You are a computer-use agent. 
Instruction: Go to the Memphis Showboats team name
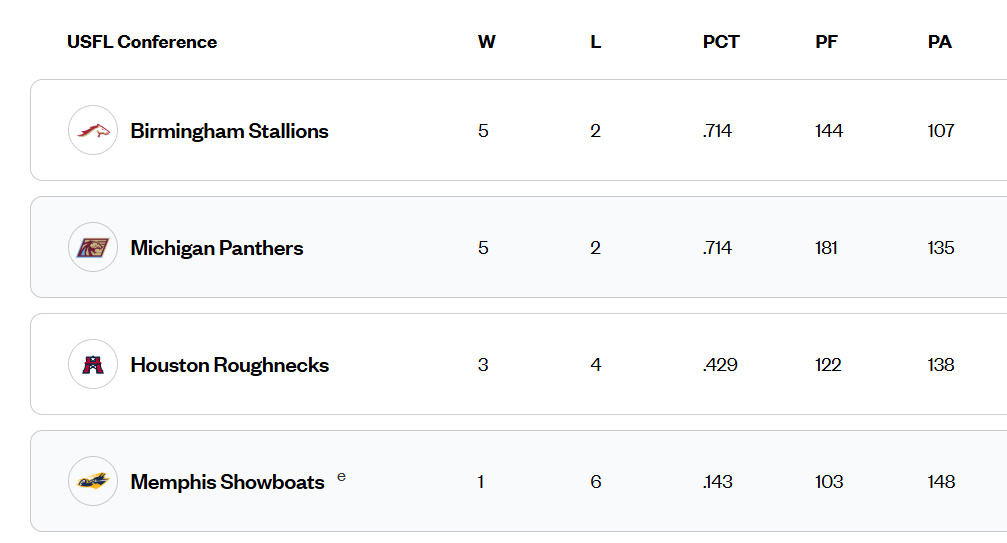(228, 482)
